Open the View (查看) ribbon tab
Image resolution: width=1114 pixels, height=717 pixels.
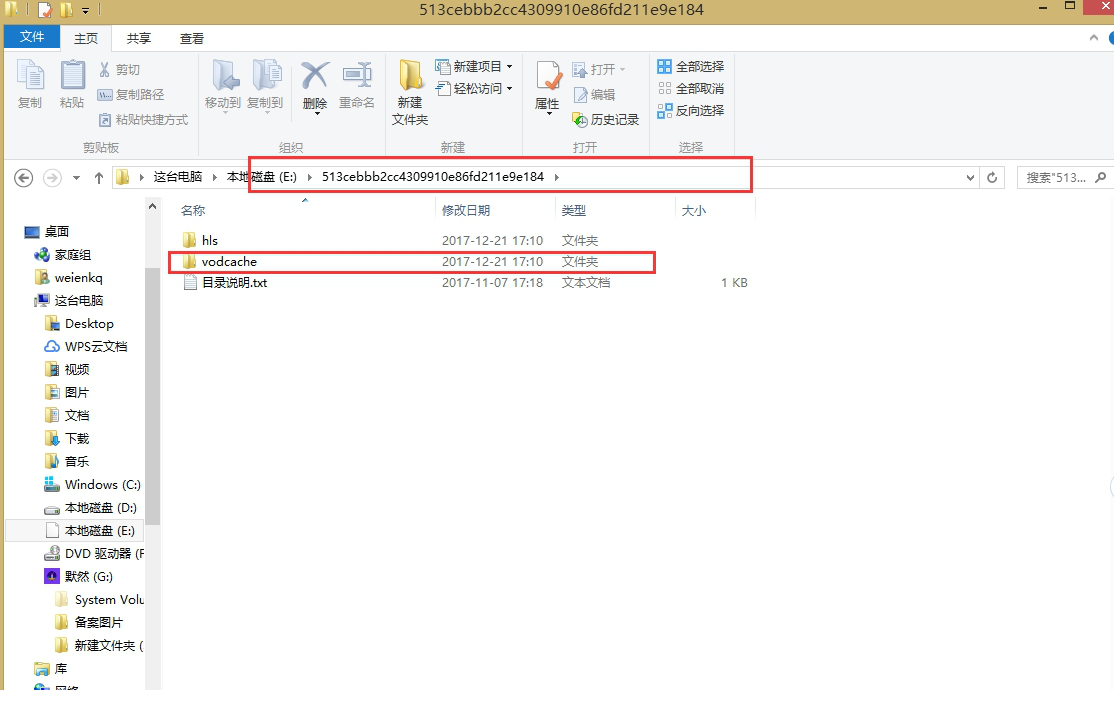192,38
